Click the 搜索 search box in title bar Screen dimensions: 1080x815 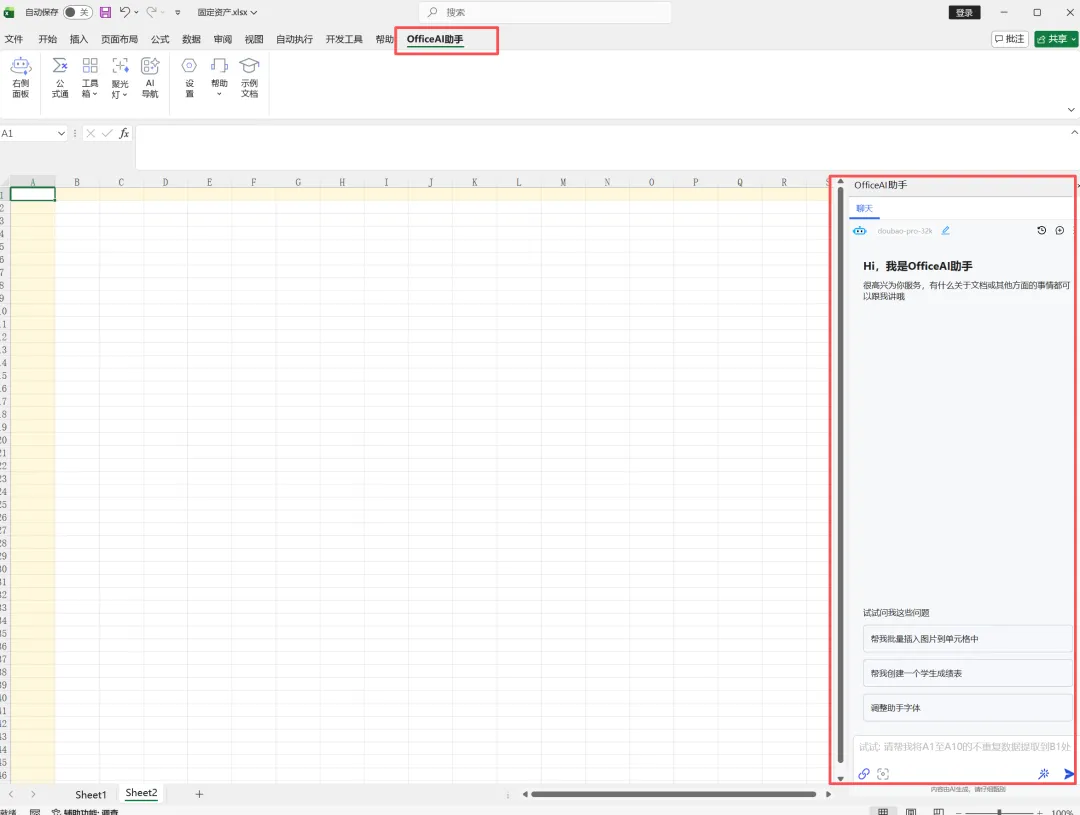click(545, 12)
